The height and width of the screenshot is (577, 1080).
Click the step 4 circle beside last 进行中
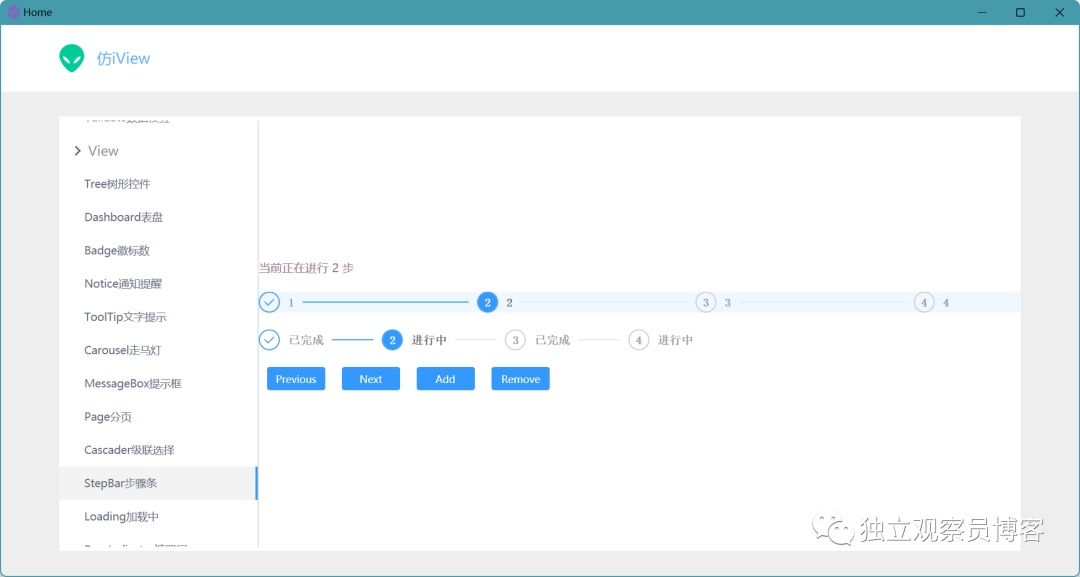point(638,340)
